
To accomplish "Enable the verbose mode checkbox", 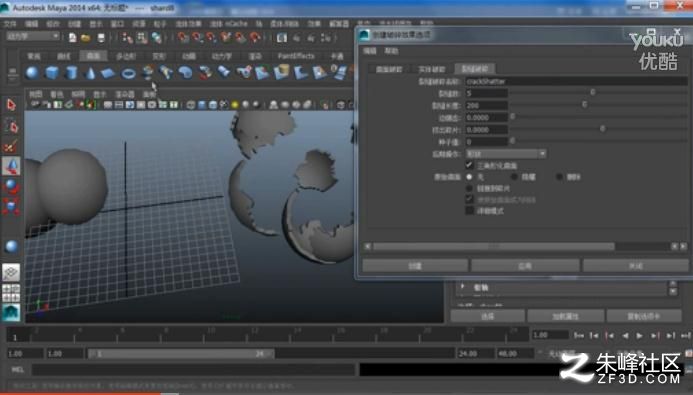I will 469,211.
